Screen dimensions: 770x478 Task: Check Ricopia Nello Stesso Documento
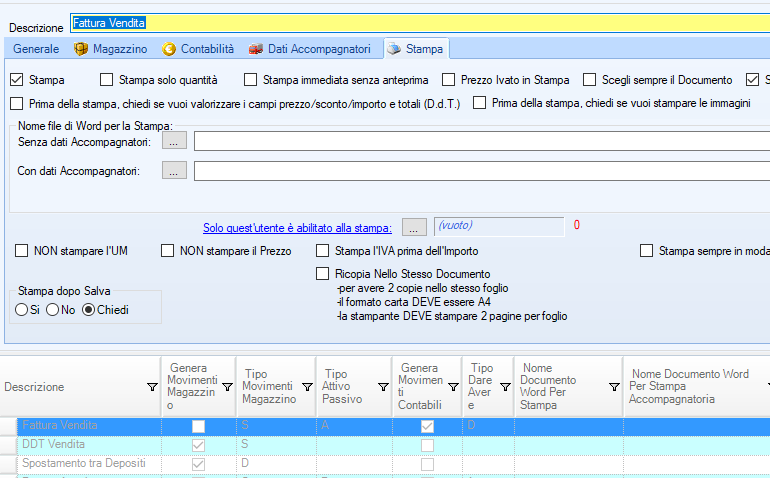coord(323,274)
